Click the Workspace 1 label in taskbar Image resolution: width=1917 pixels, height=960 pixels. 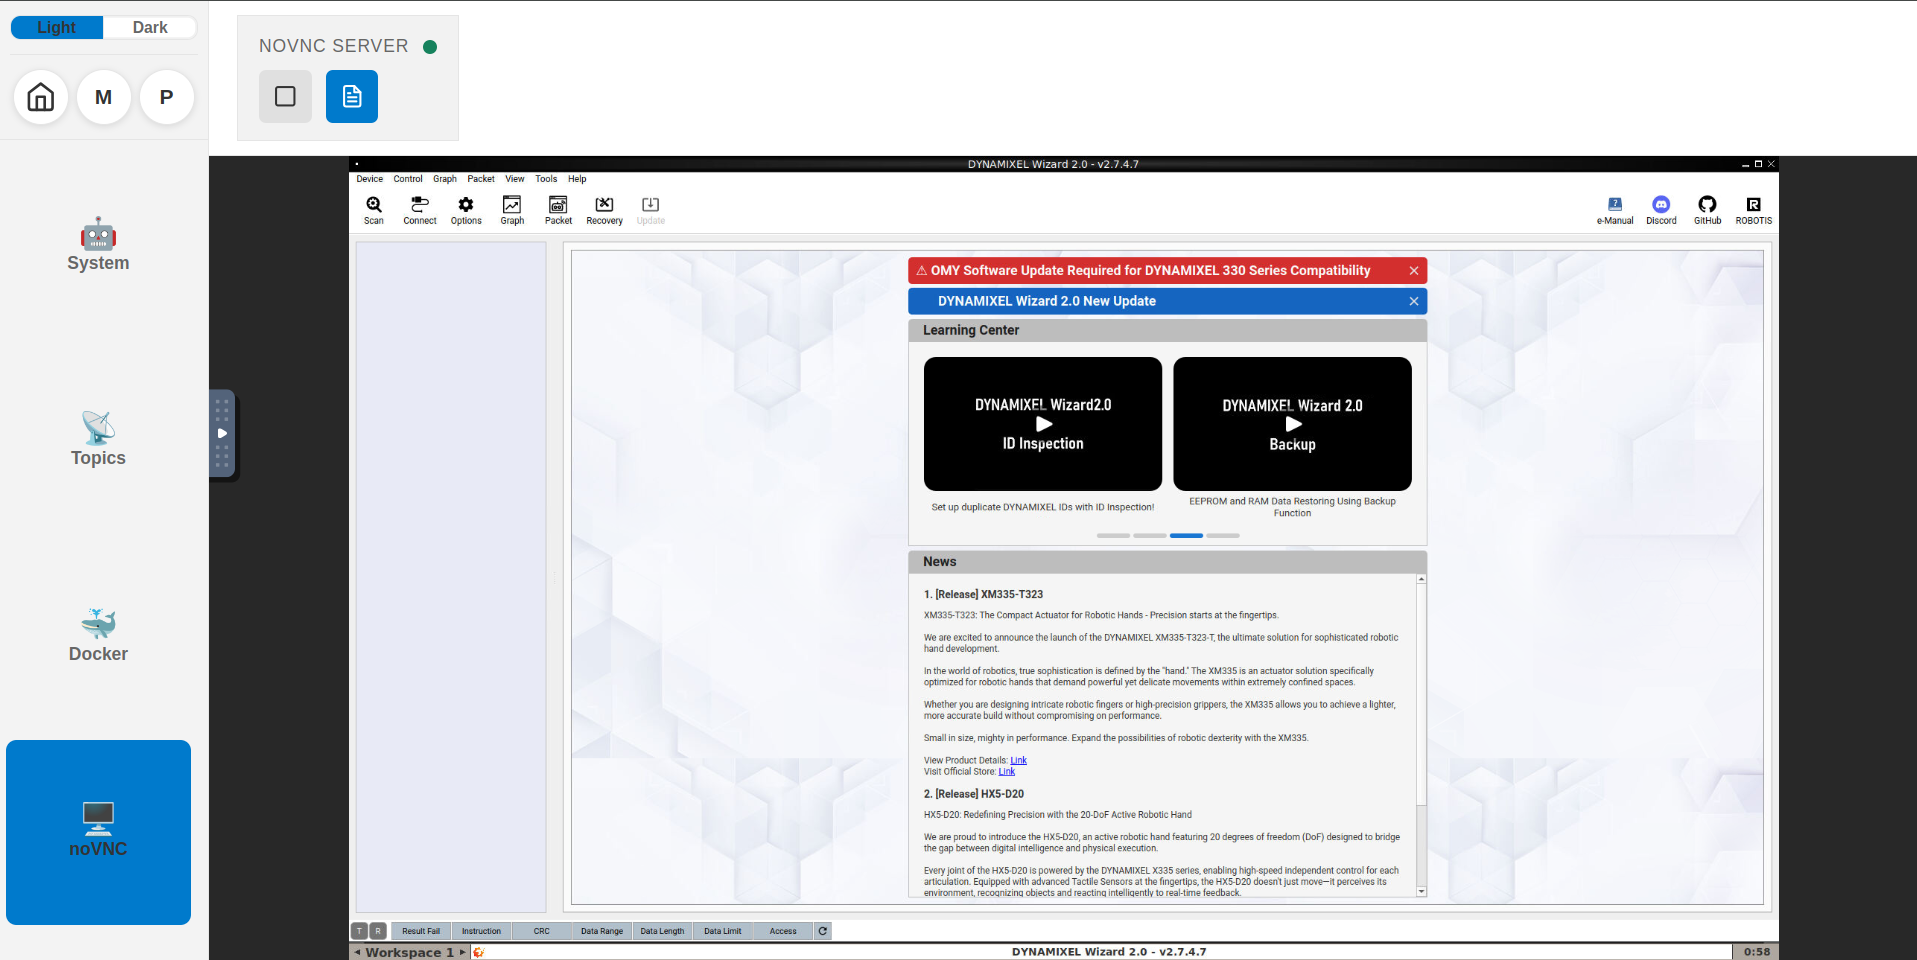tap(410, 952)
